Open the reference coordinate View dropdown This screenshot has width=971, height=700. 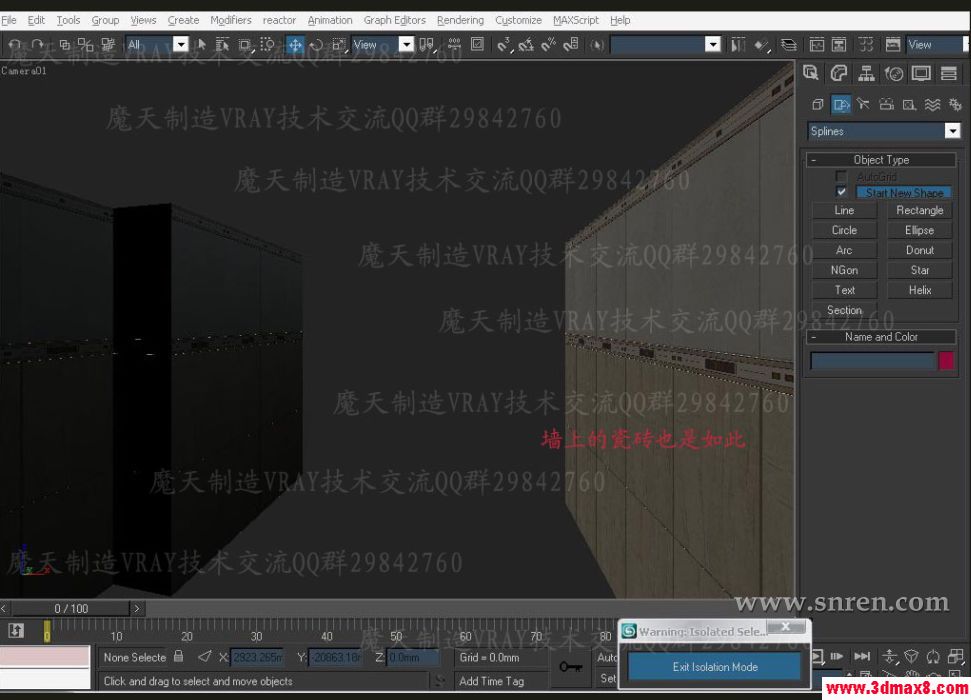click(x=406, y=44)
